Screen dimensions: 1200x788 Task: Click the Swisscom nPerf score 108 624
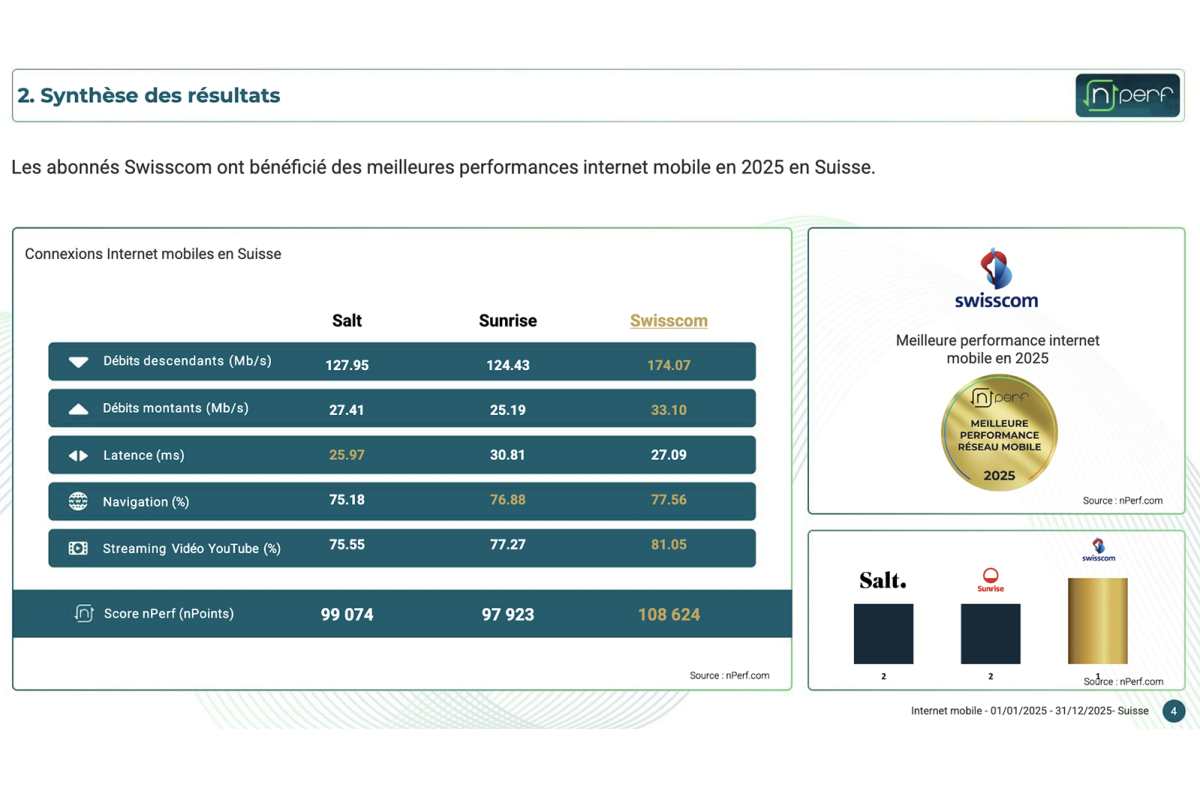(669, 615)
